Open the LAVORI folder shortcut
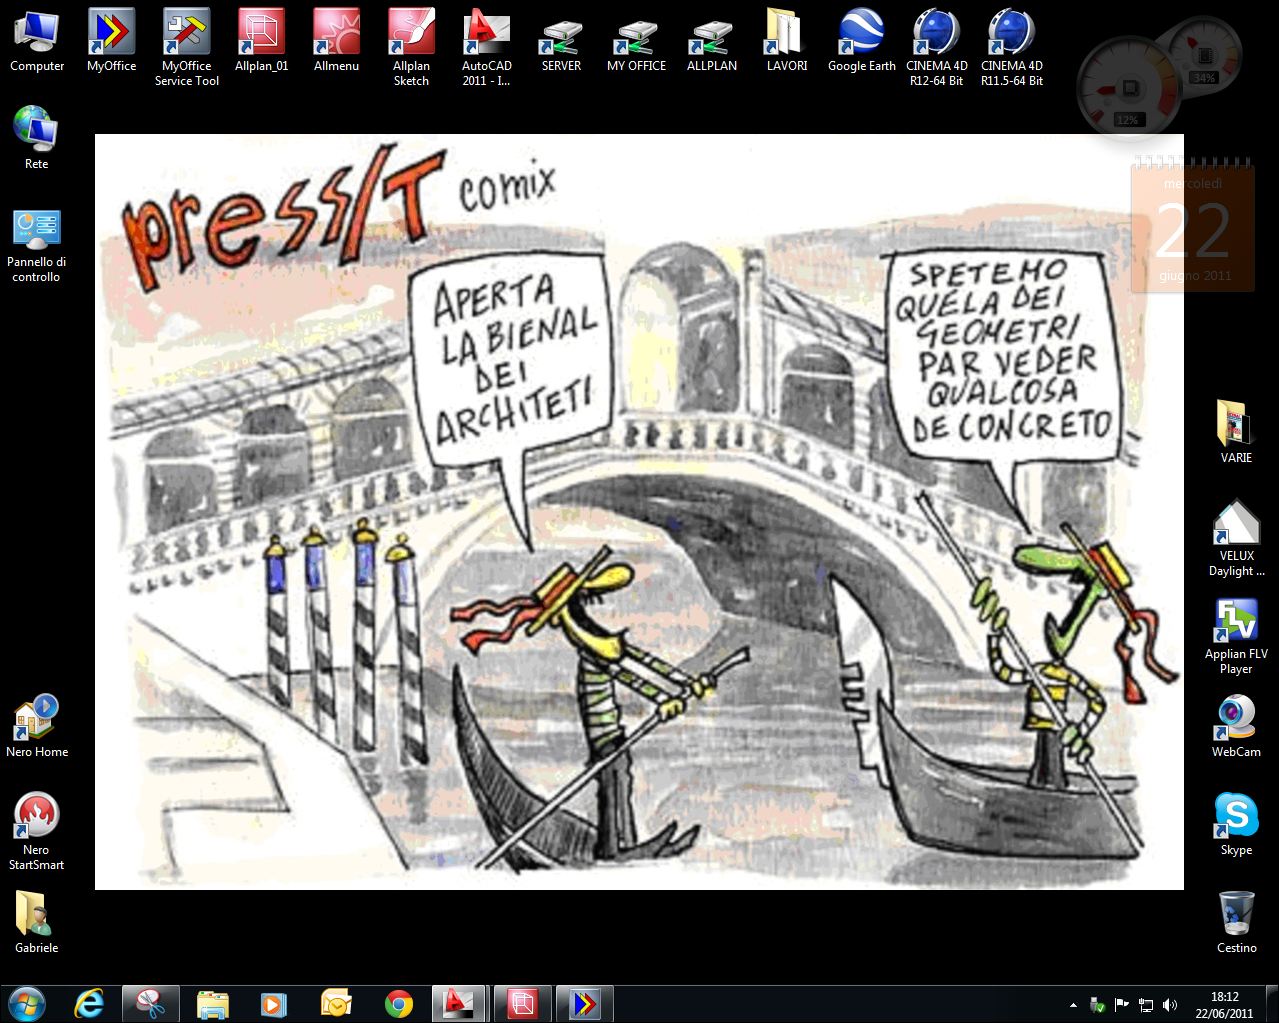 point(786,41)
